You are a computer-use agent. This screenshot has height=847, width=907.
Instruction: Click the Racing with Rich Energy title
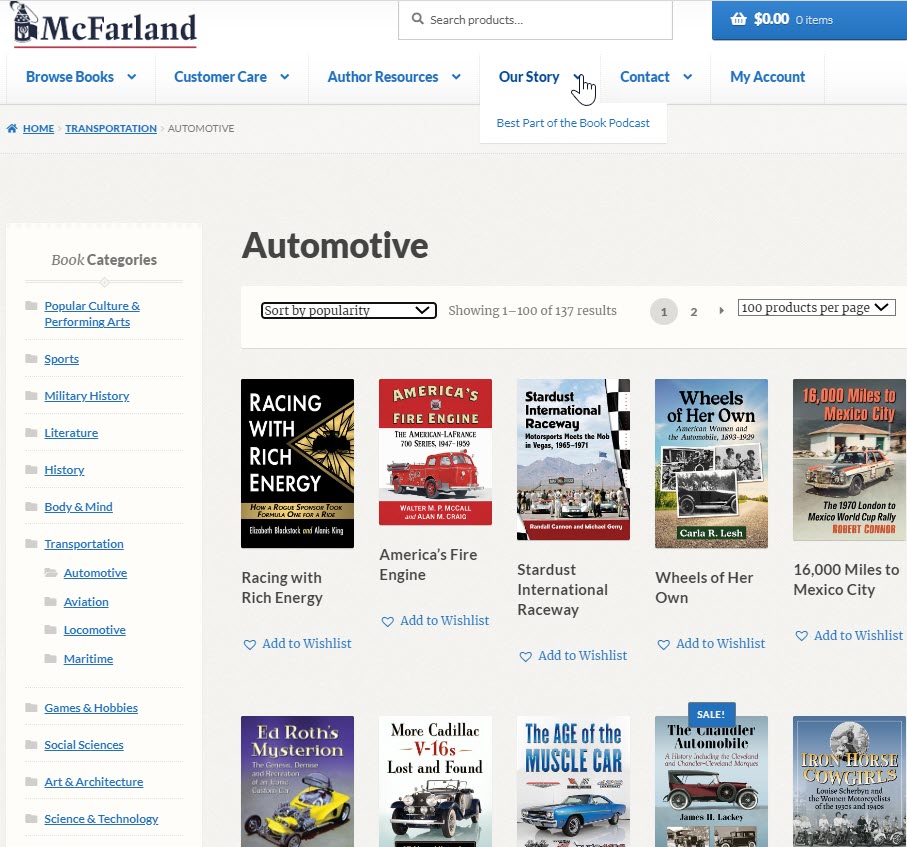click(282, 588)
